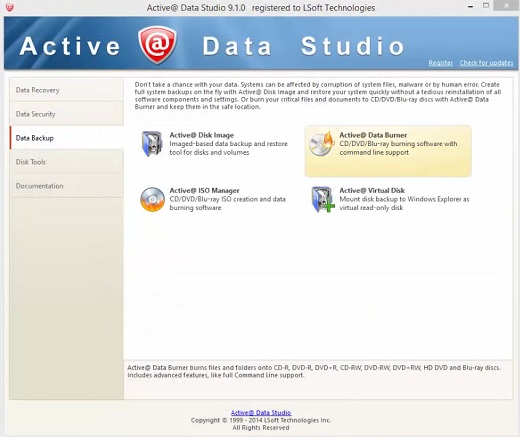Click the red shield @ logo in banner
Image resolution: width=520 pixels, height=437 pixels.
157,45
